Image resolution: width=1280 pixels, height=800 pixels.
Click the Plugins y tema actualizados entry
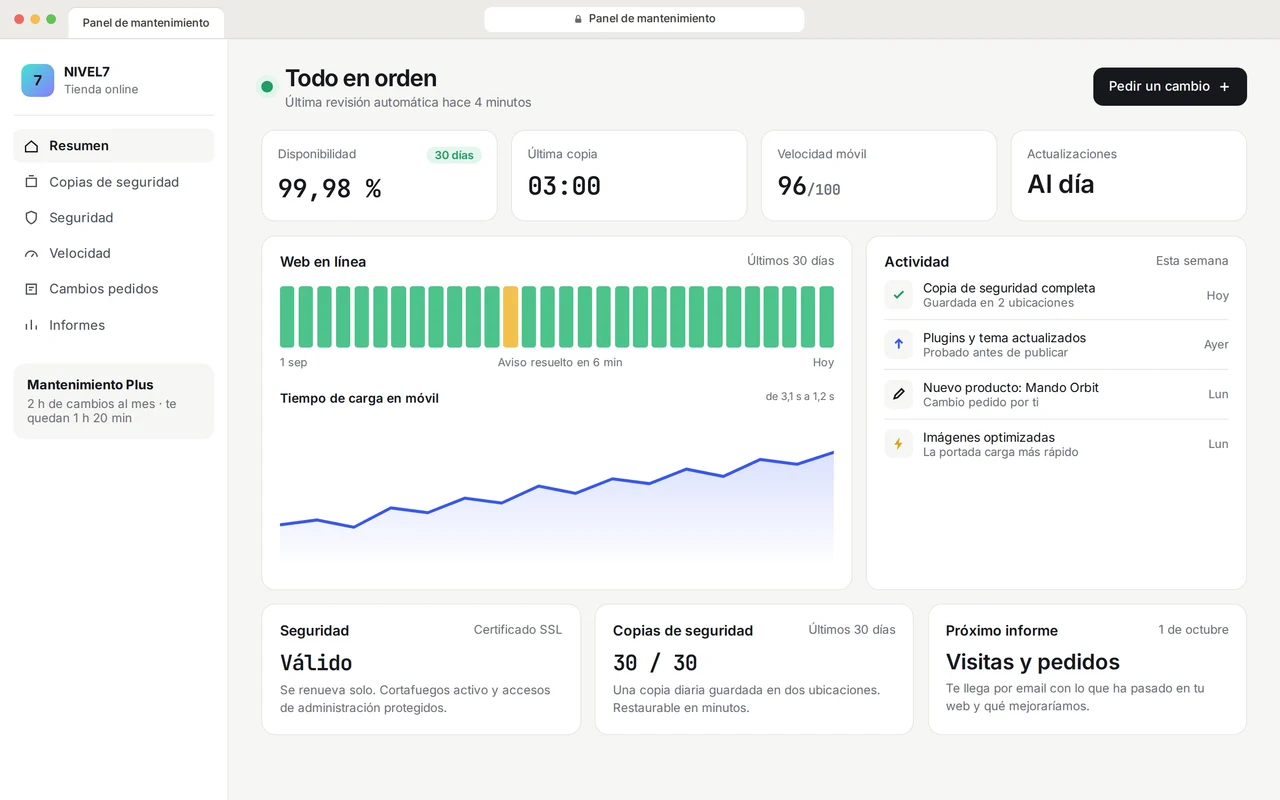(1056, 344)
